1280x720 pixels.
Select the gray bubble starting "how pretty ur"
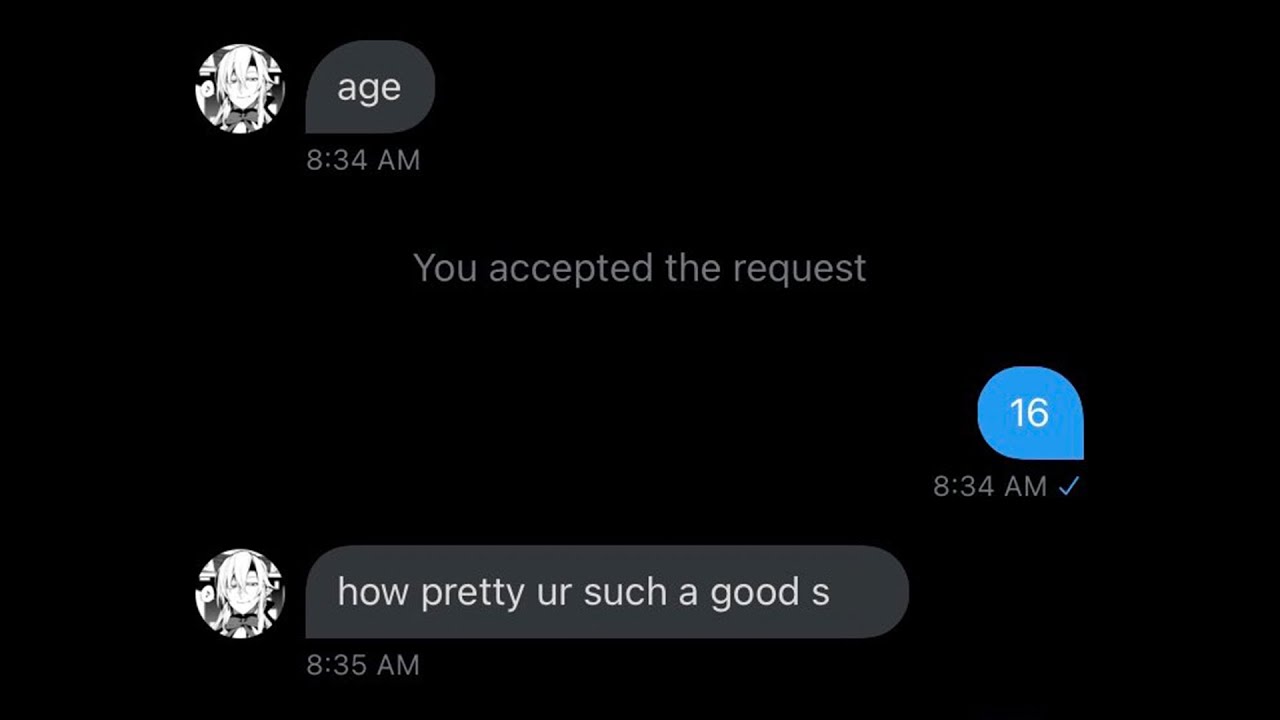[x=607, y=592]
